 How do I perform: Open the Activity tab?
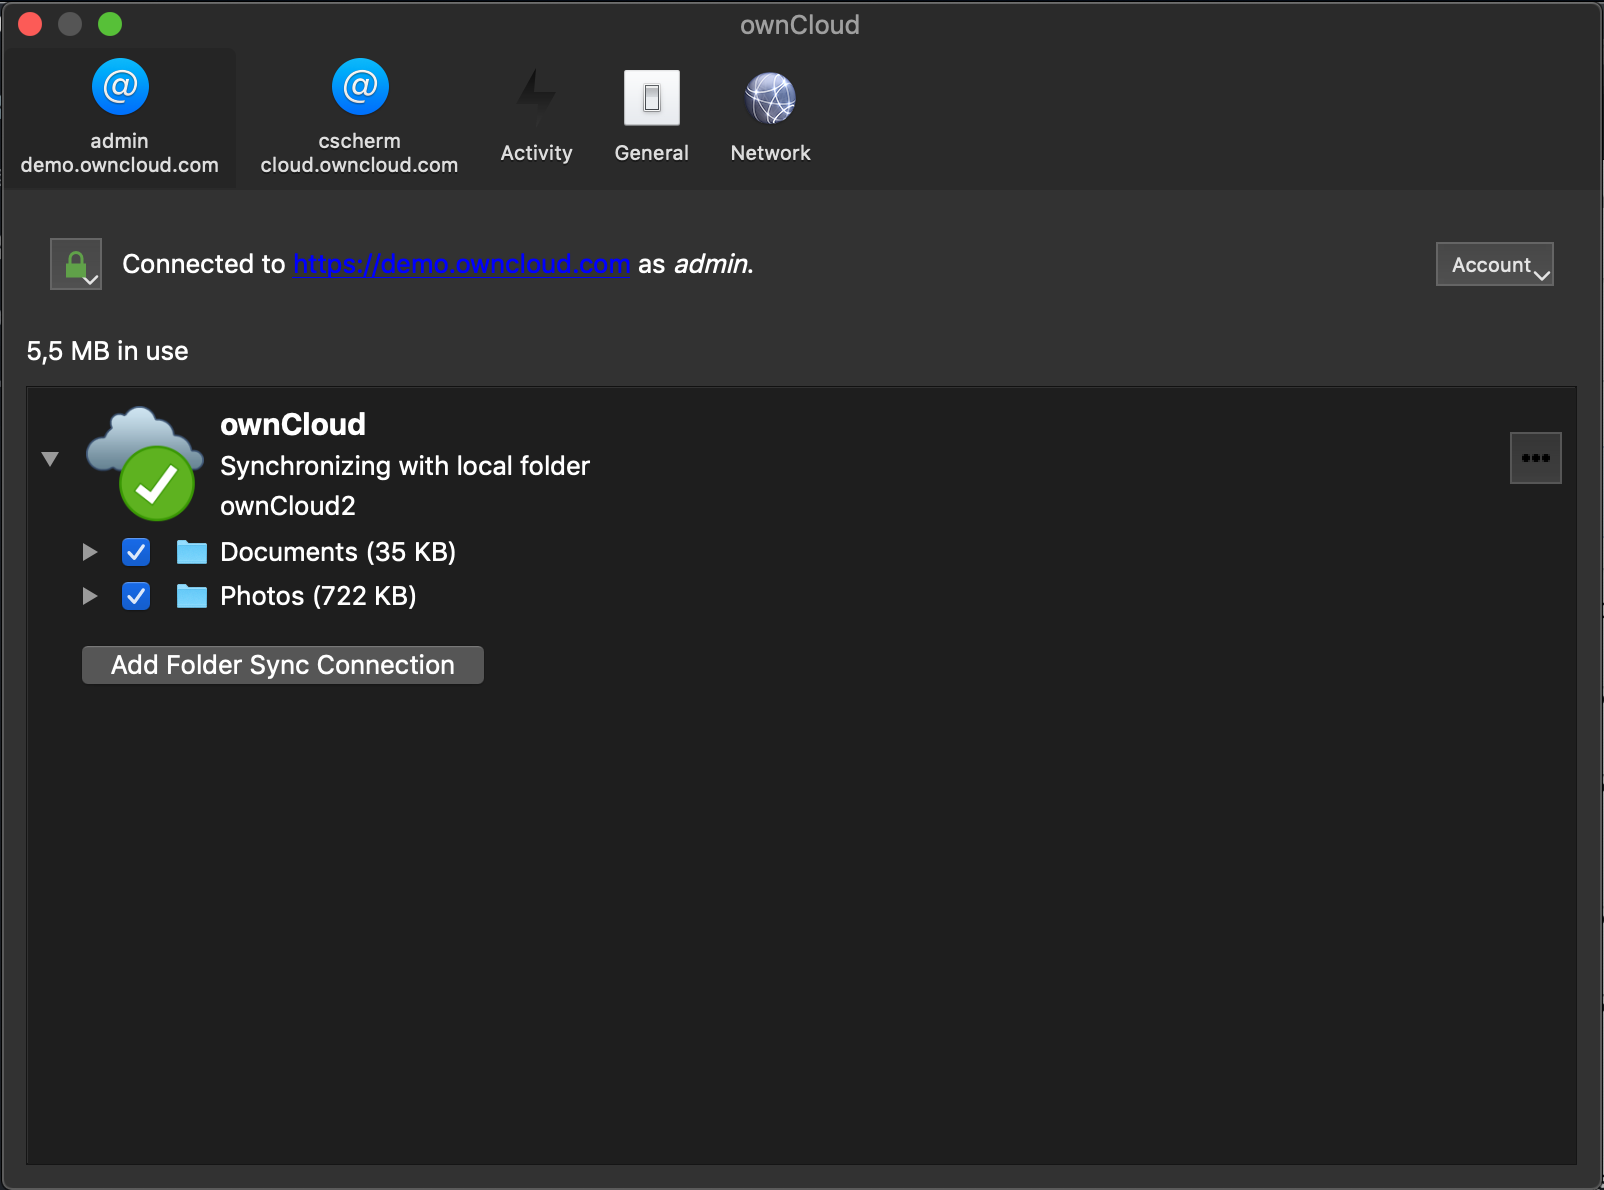pos(536,118)
